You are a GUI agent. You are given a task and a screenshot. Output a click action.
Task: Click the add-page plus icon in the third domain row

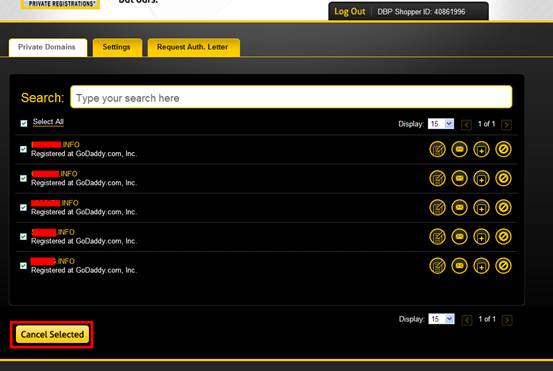pos(481,208)
